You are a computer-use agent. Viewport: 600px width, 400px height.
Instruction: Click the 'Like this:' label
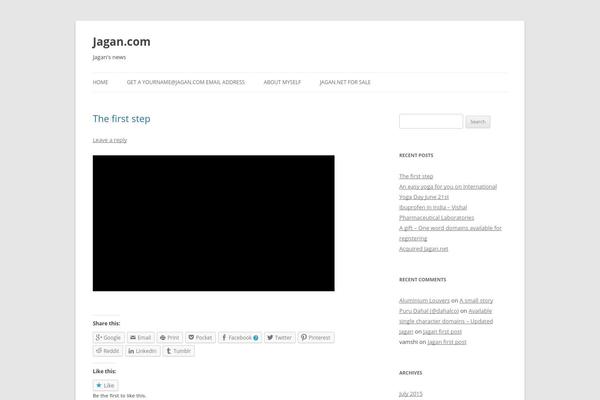pyautogui.click(x=104, y=371)
